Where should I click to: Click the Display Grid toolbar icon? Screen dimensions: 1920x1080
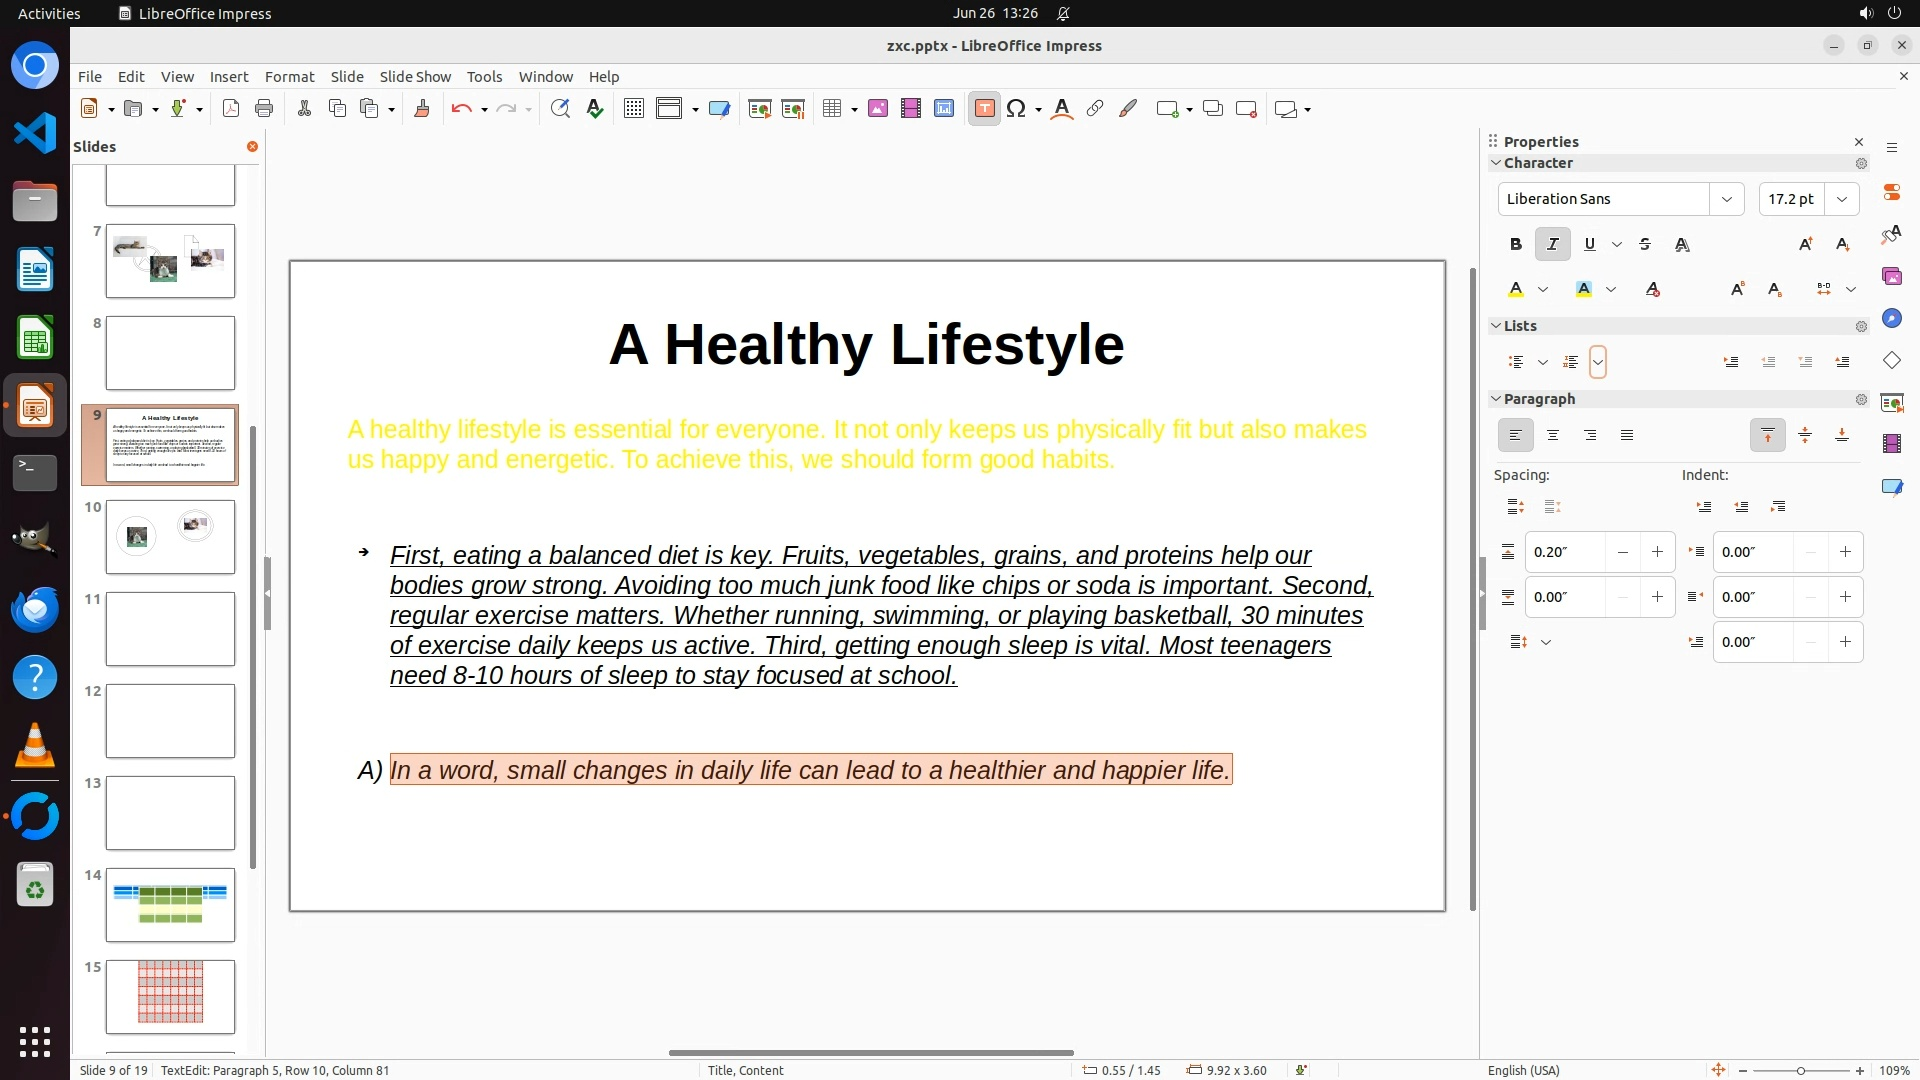click(x=633, y=109)
